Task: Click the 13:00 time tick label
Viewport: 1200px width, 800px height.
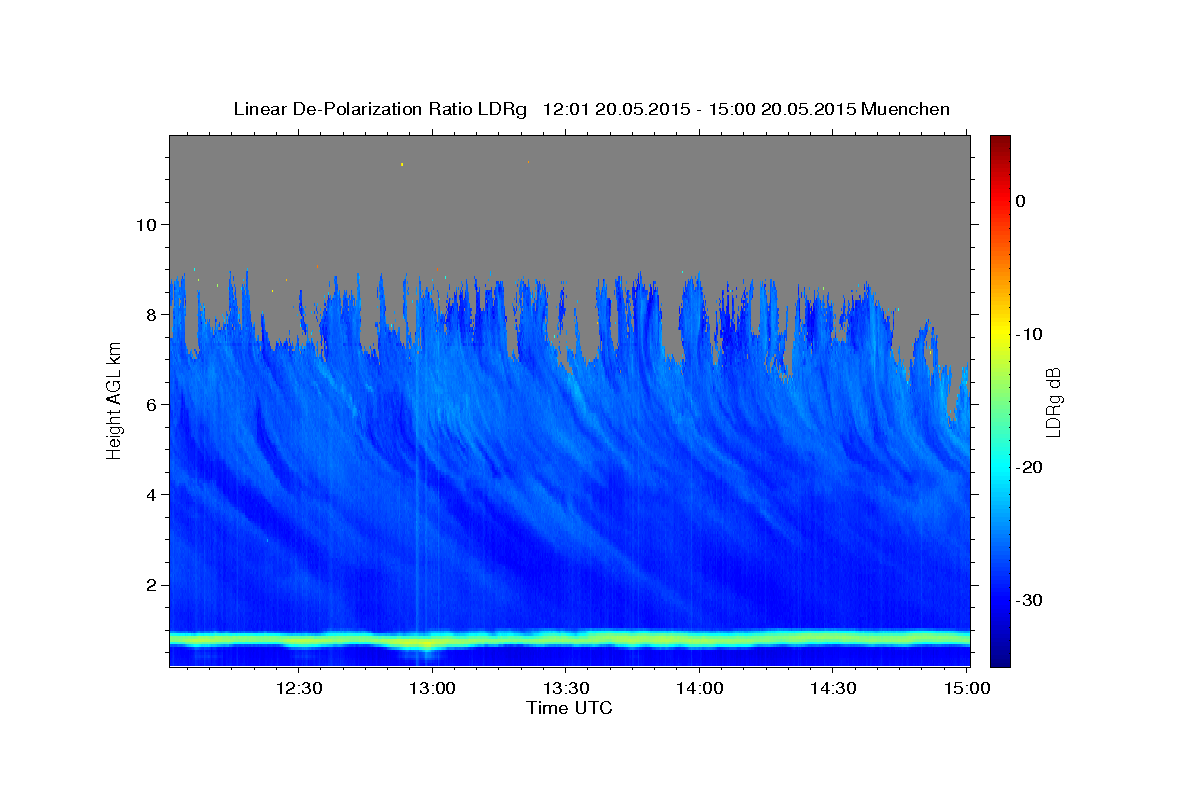Action: 432,688
